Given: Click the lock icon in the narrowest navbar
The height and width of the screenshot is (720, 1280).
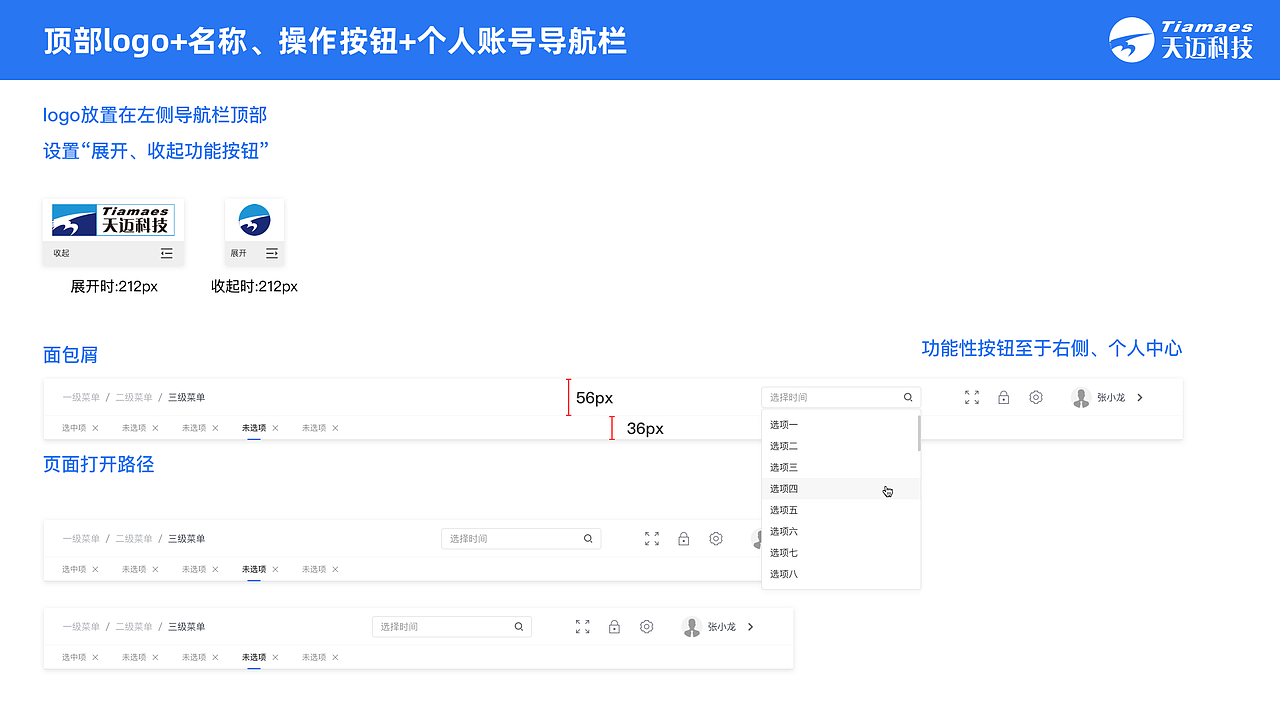Looking at the screenshot, I should pos(614,627).
